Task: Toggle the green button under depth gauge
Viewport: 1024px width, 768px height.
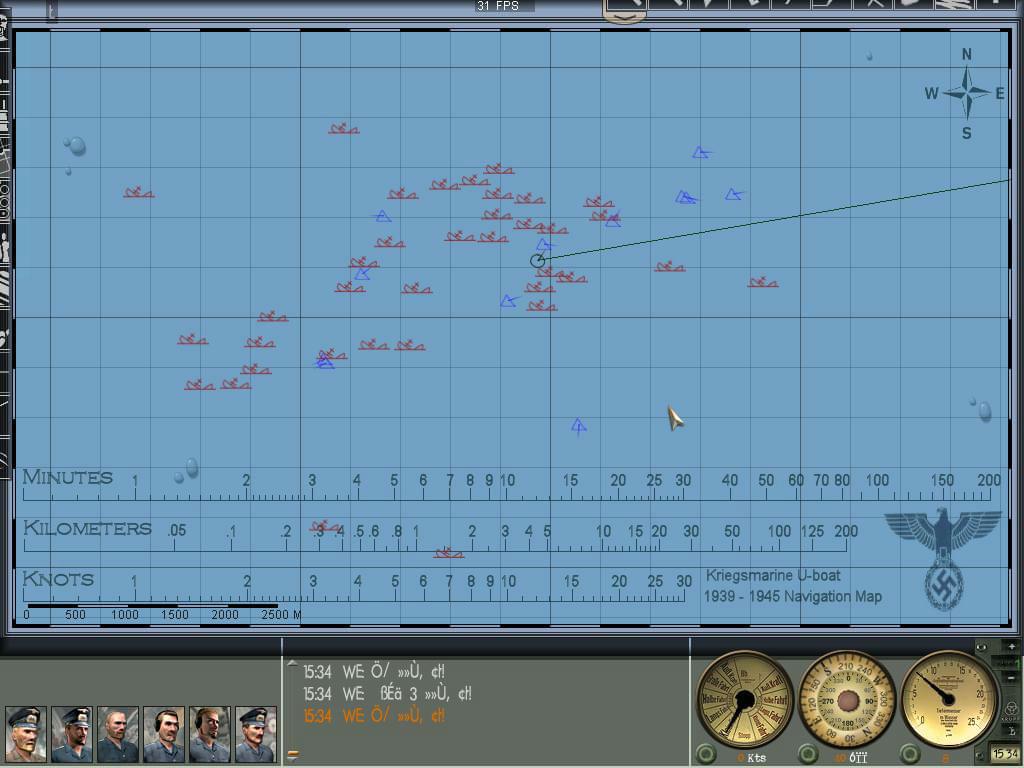Action: [910, 754]
